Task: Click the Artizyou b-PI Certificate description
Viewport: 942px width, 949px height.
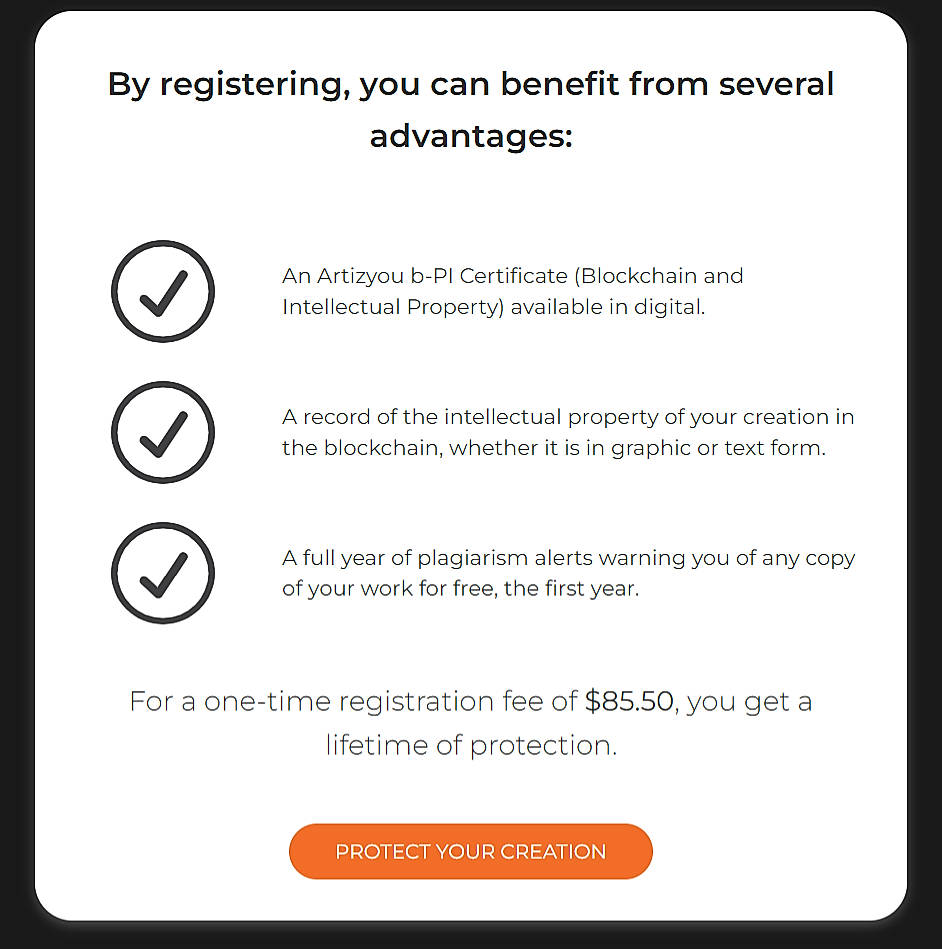Action: 511,291
